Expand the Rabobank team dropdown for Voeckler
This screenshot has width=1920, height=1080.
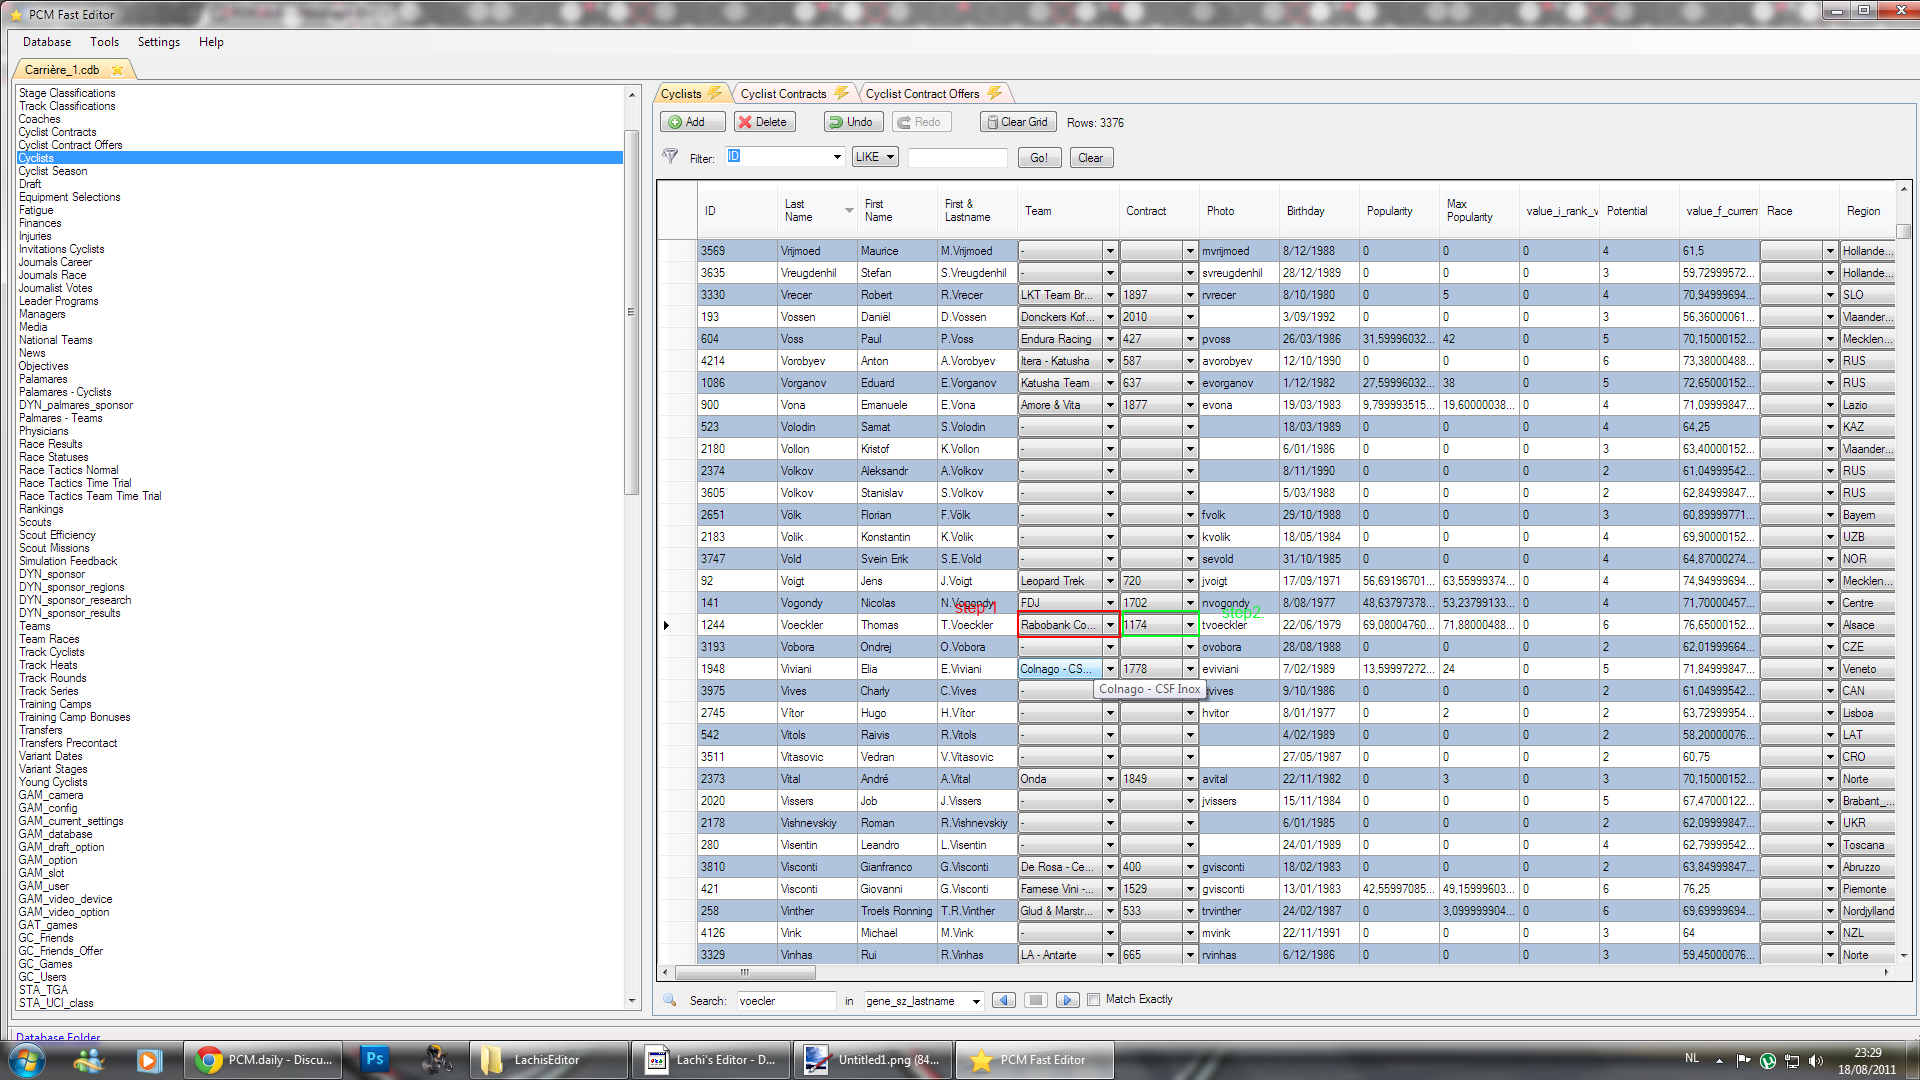click(1109, 625)
